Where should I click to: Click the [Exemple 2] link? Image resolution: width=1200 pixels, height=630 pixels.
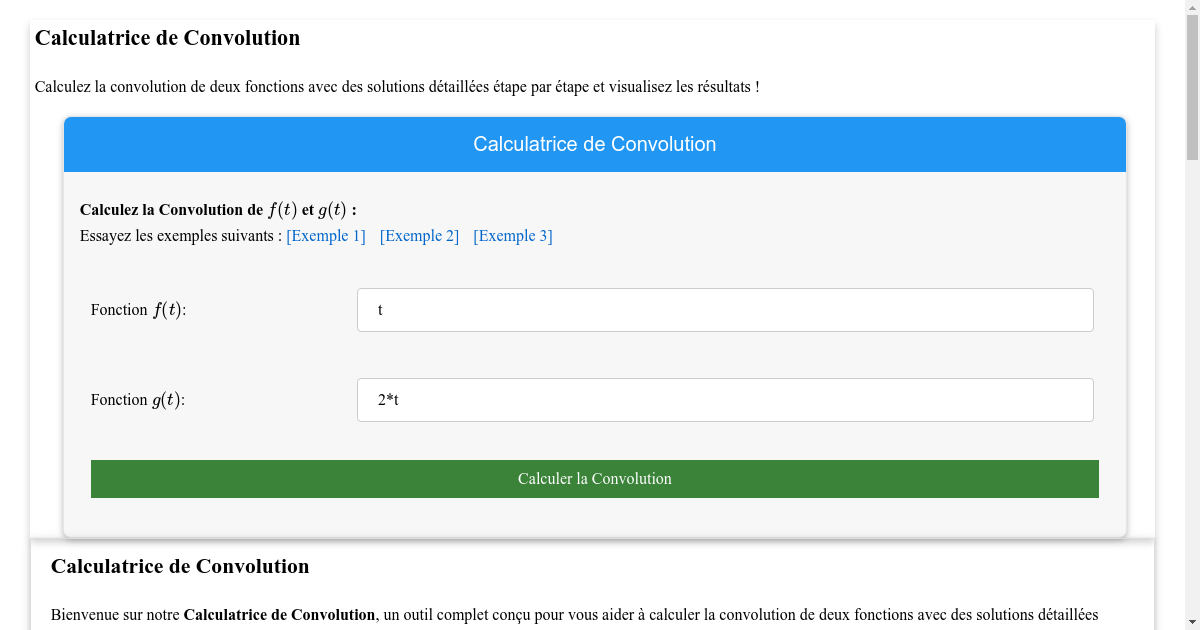(x=419, y=235)
